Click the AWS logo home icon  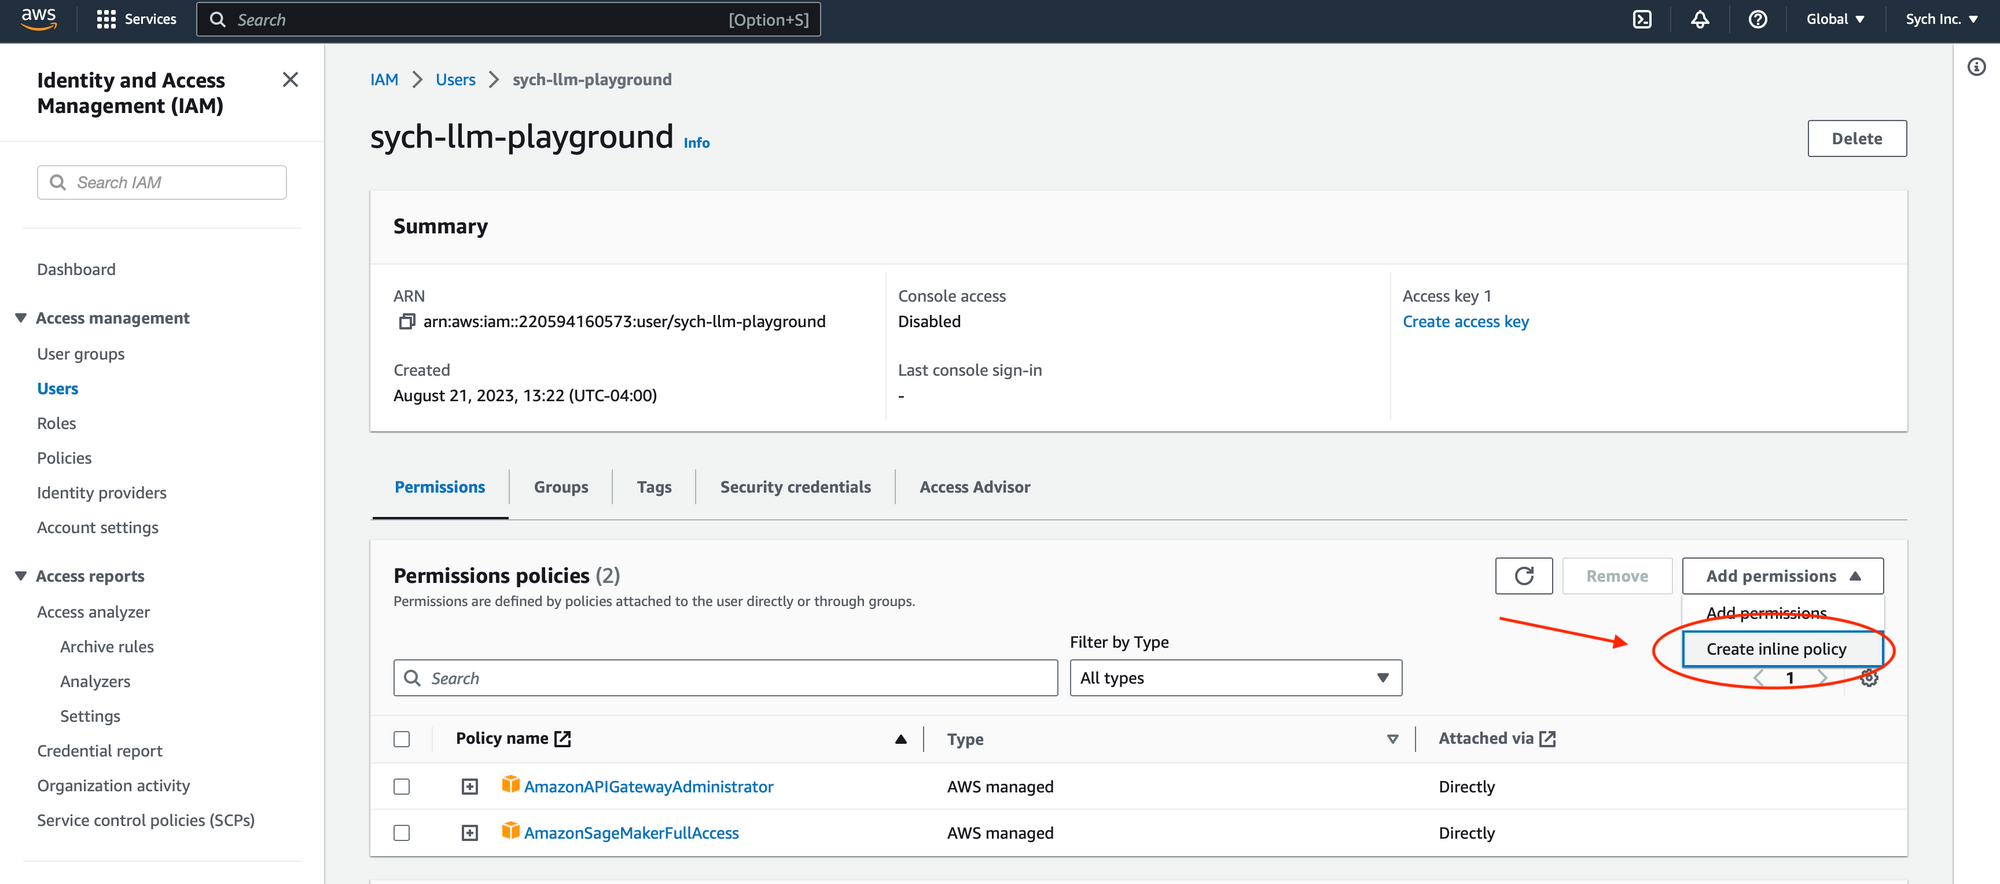[39, 19]
